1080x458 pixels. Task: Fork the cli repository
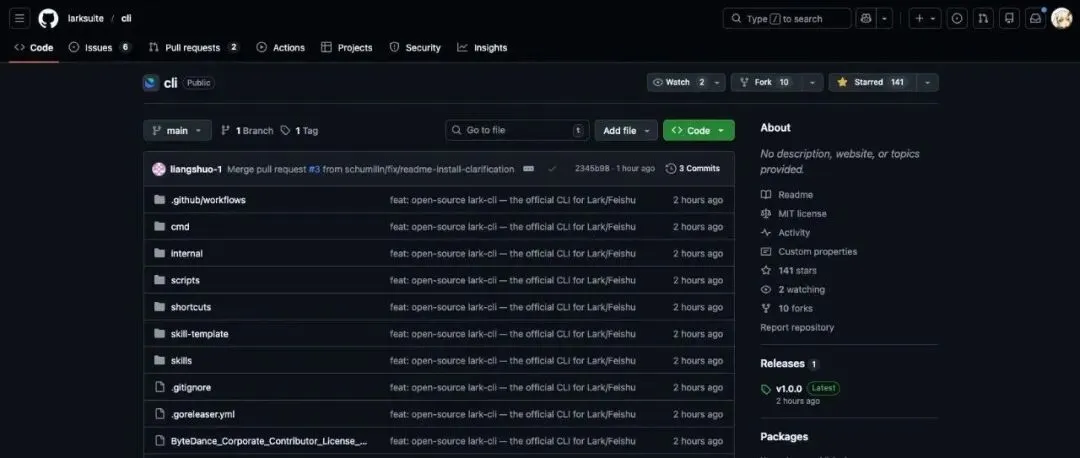click(x=766, y=83)
